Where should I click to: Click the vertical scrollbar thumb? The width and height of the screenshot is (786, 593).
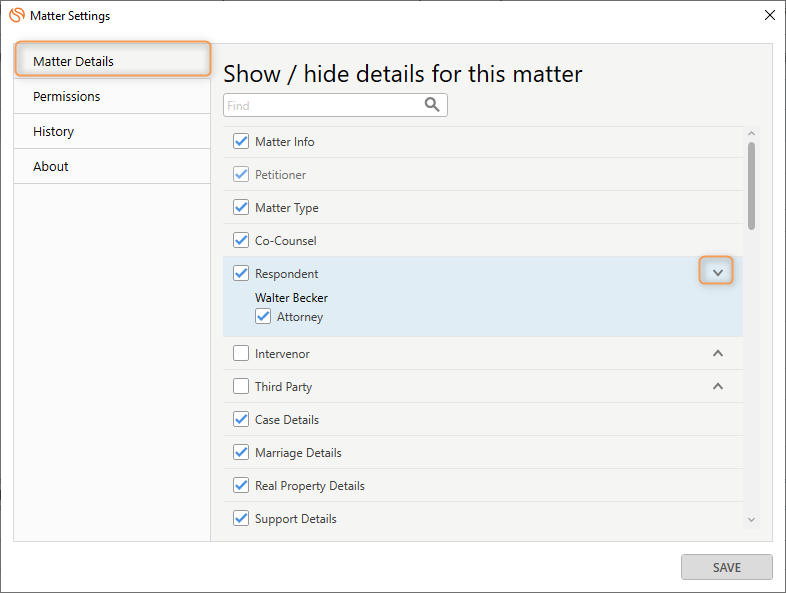click(x=751, y=186)
